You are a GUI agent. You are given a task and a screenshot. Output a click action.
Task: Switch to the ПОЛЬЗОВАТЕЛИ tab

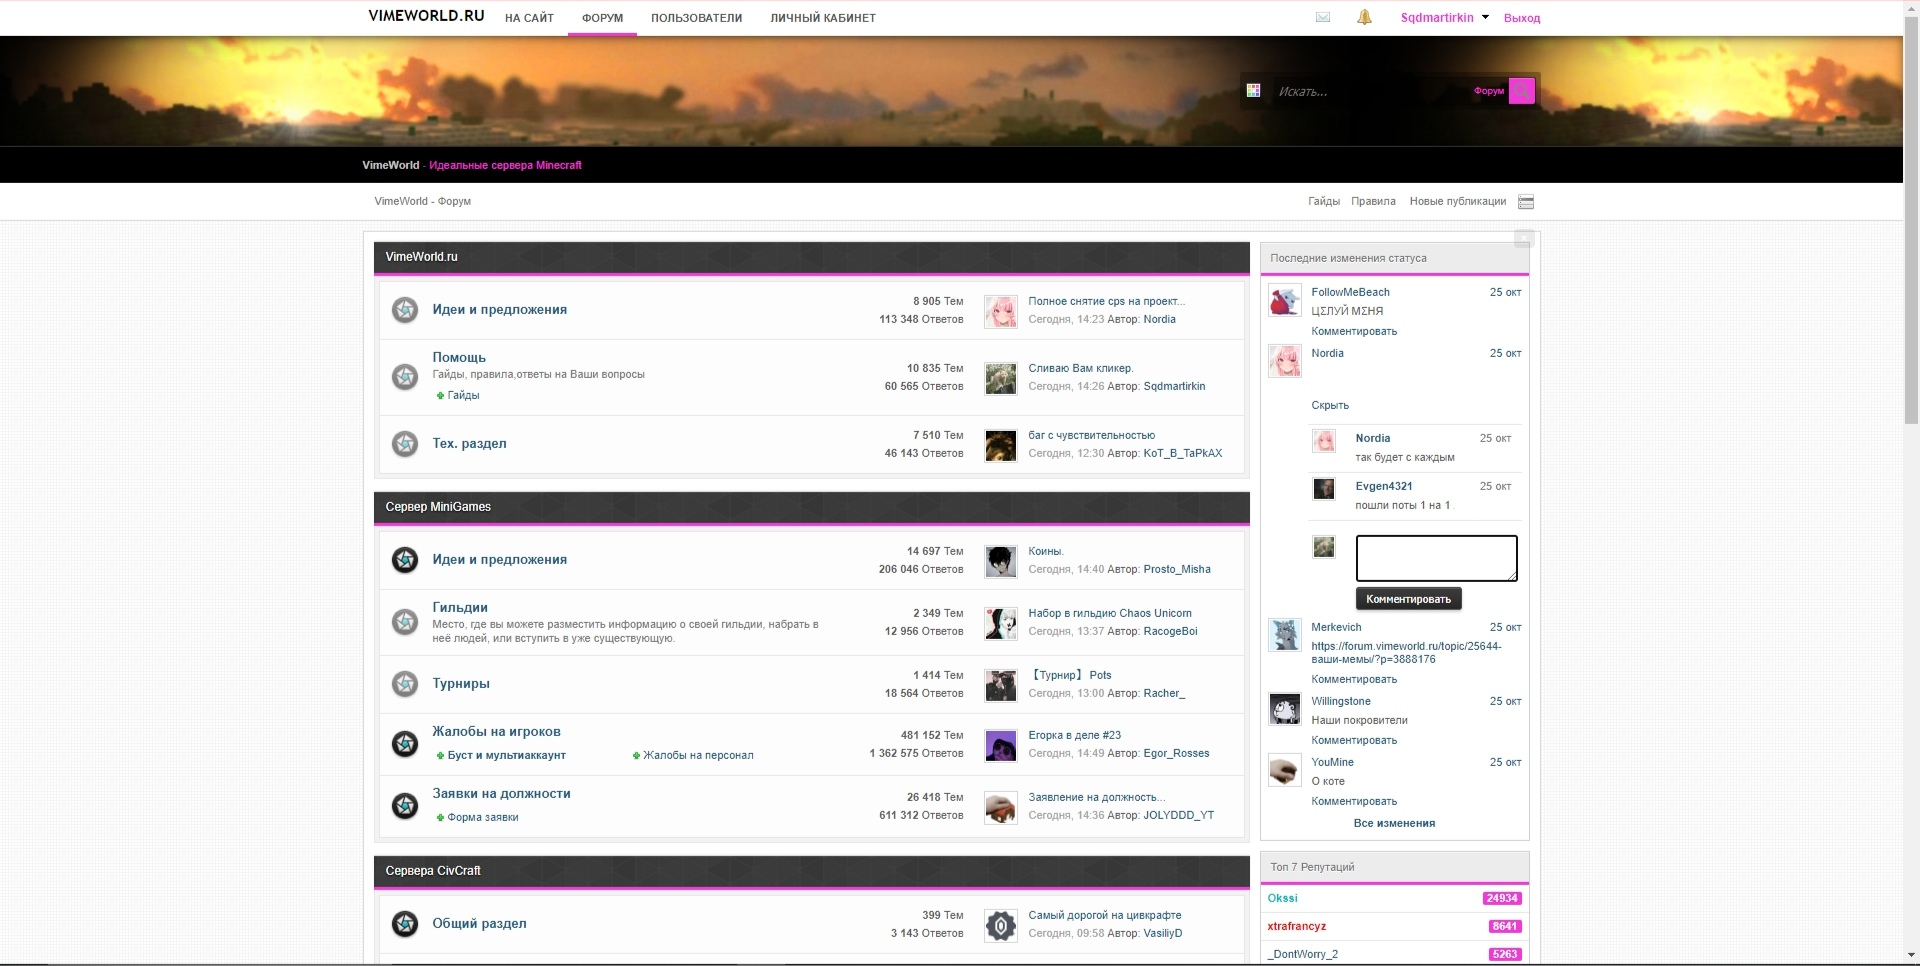point(696,18)
